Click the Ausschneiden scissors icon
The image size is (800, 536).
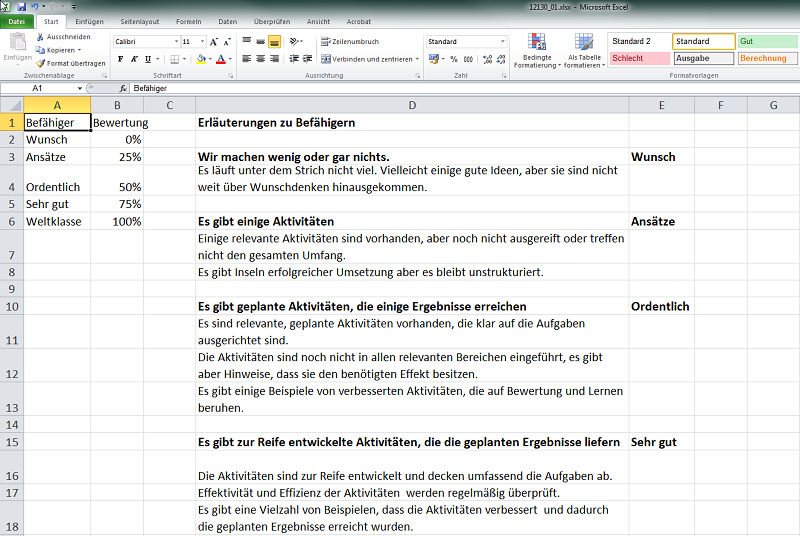coord(40,37)
